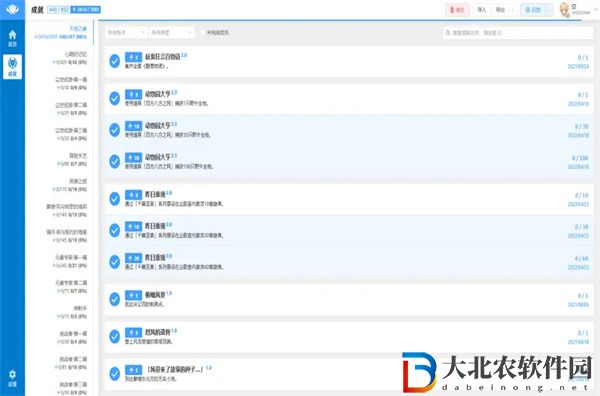Click the 风带来了故事的种子 achievement title

click(175, 370)
